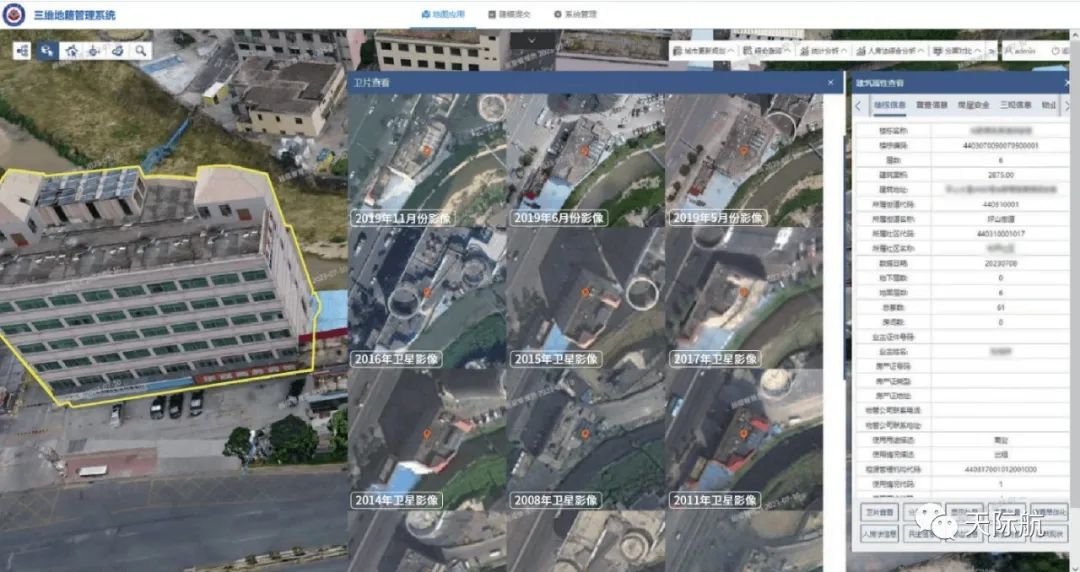Click the layer tree icon in map toolbar
The image size is (1080, 572).
tap(22, 50)
